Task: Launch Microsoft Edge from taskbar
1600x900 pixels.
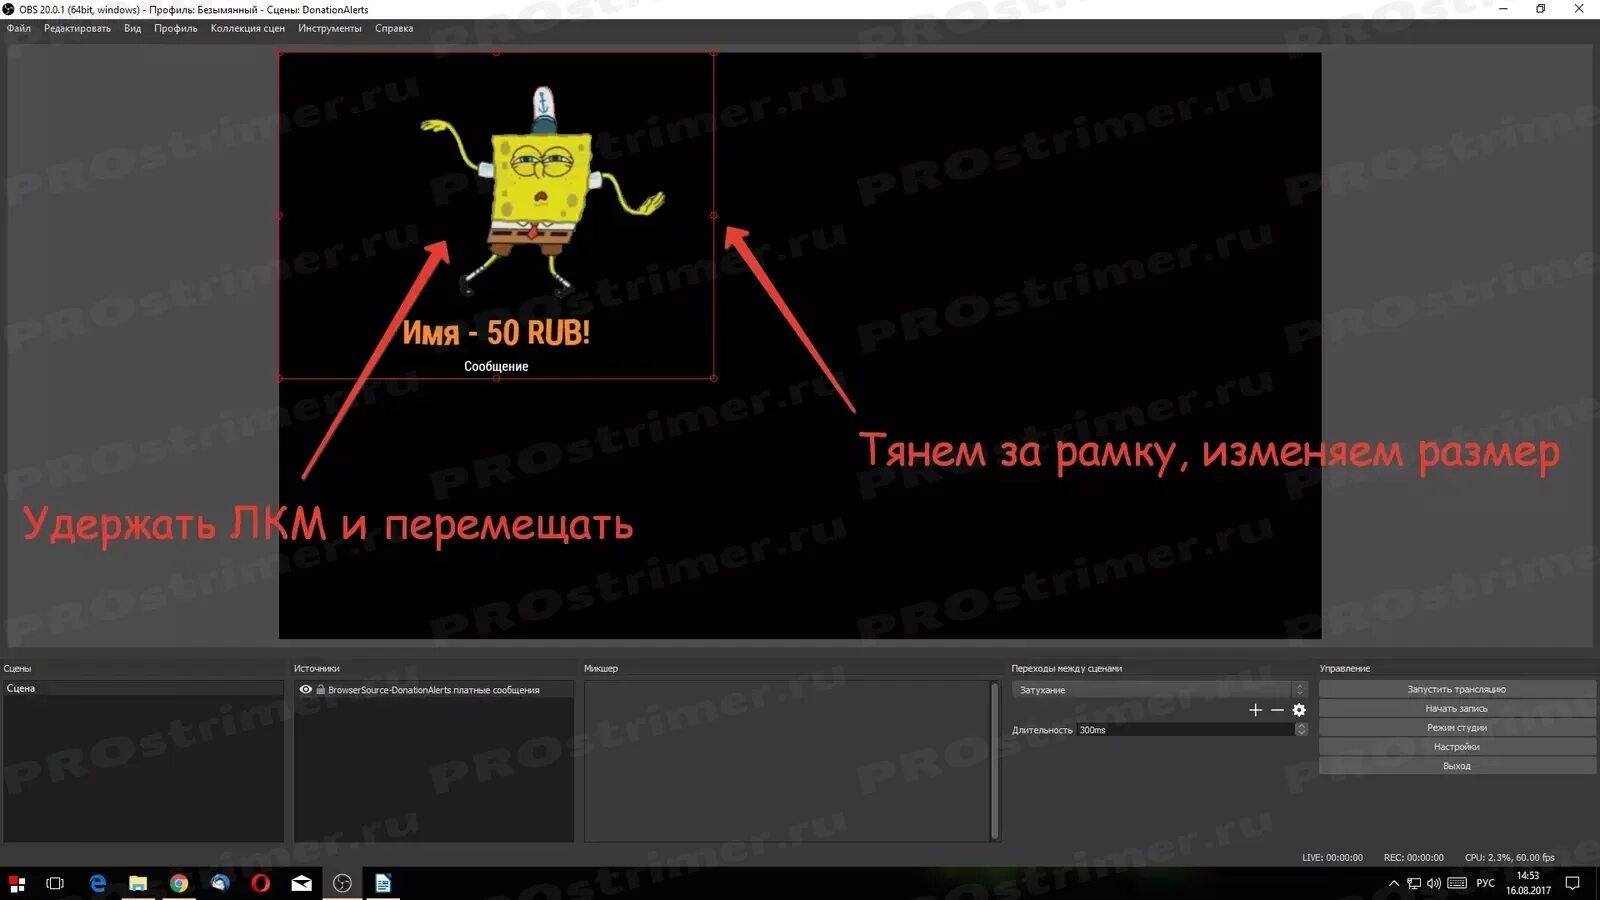Action: [x=97, y=883]
